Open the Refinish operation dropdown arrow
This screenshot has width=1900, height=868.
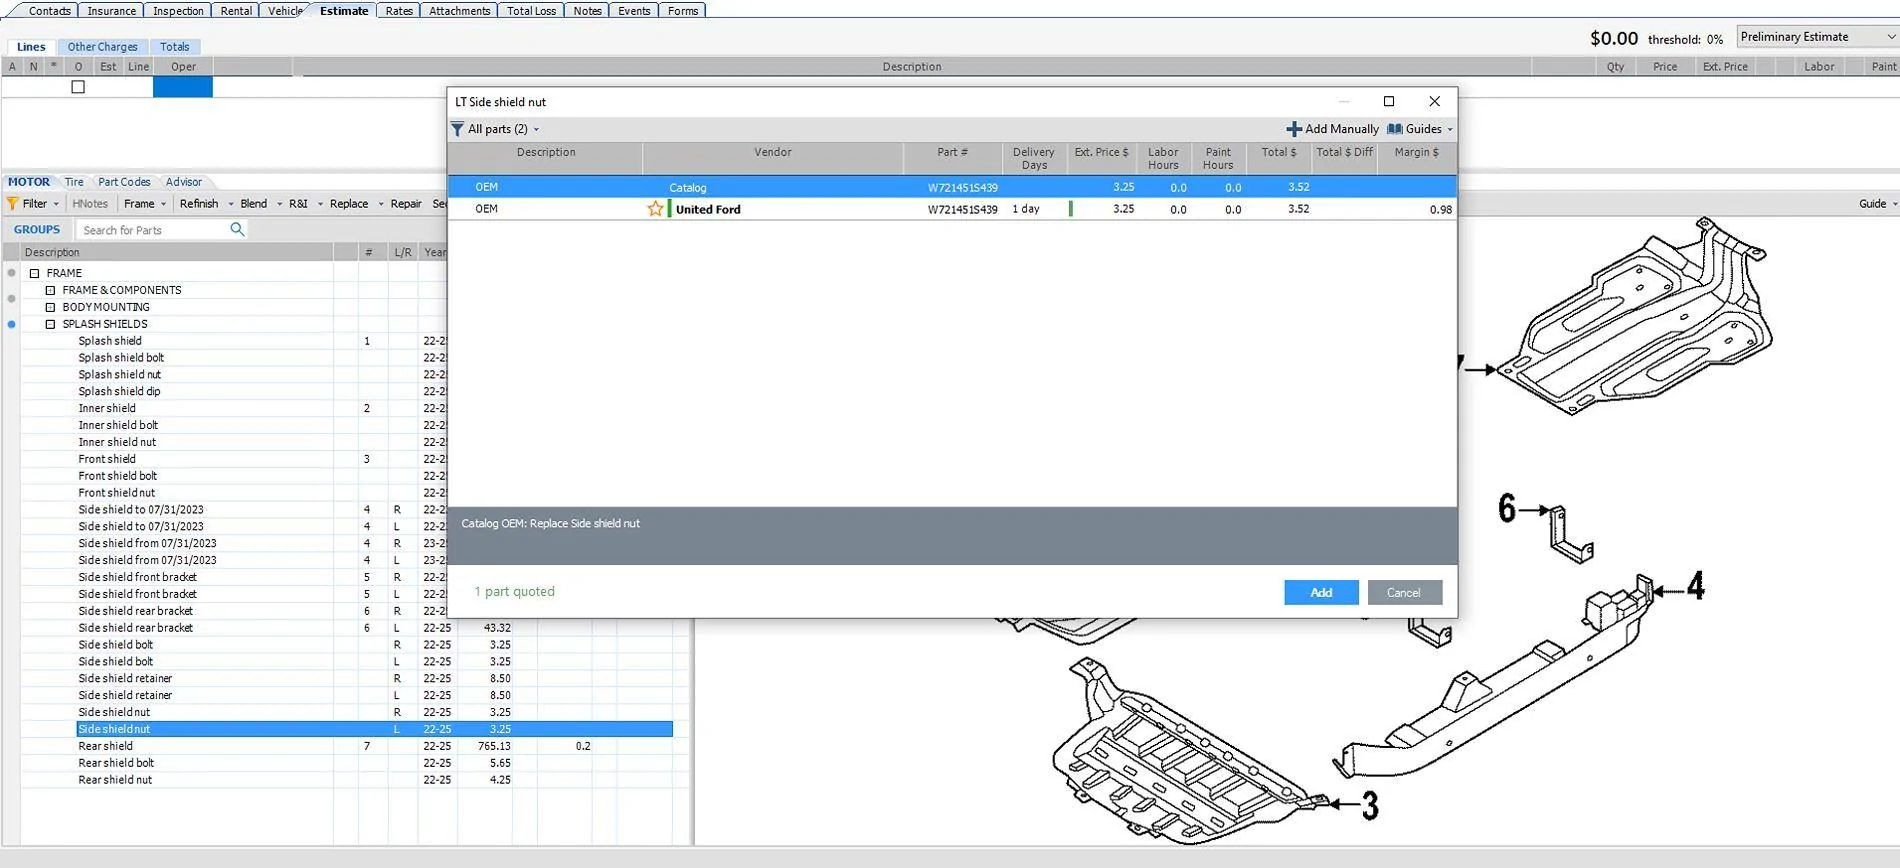[231, 204]
